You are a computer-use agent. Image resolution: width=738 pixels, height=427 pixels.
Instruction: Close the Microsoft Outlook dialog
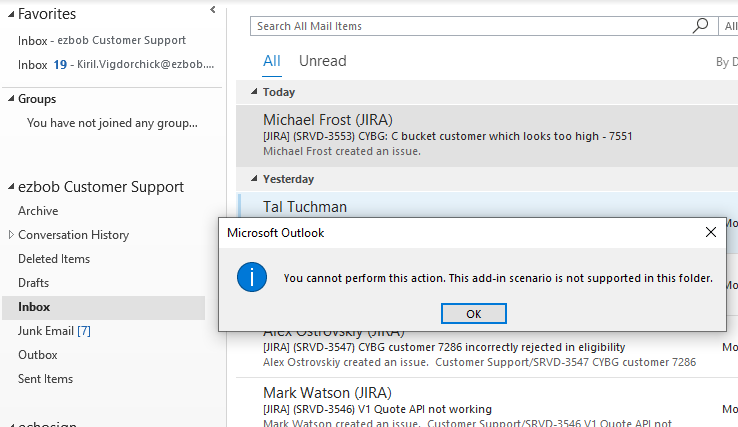click(x=711, y=232)
